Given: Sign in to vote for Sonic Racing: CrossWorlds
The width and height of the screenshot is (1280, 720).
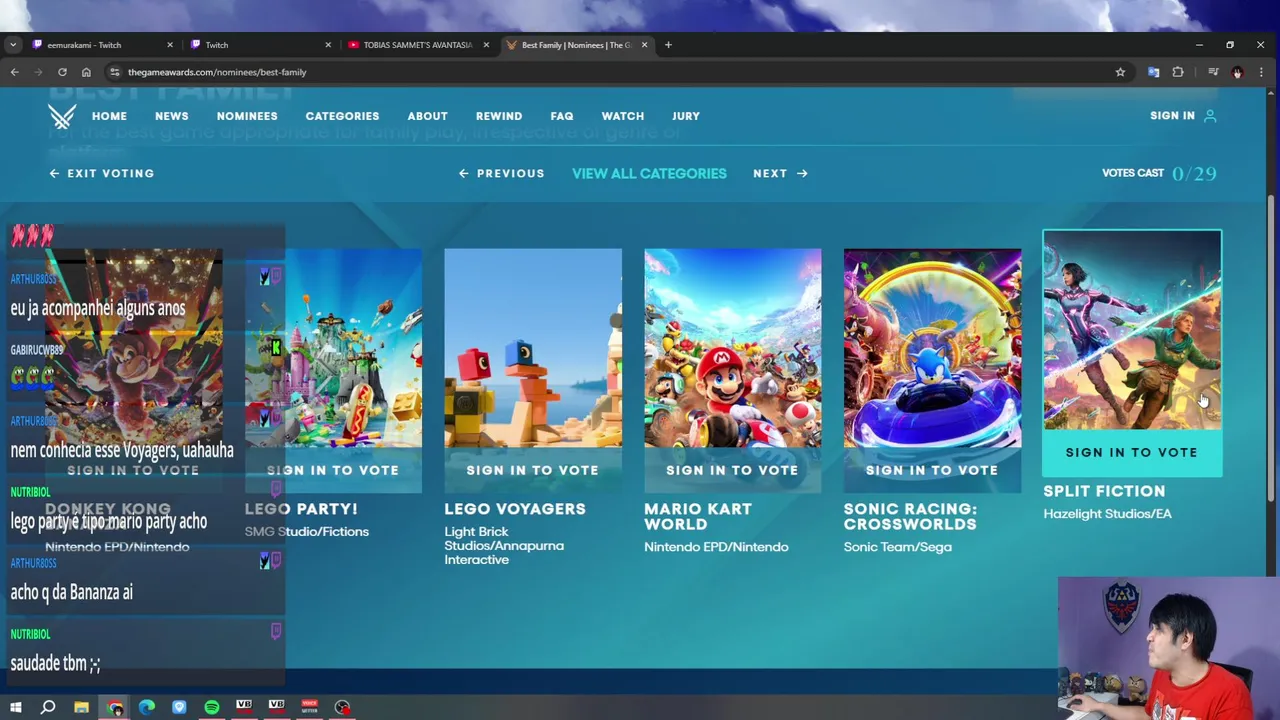Looking at the screenshot, I should coord(932,470).
